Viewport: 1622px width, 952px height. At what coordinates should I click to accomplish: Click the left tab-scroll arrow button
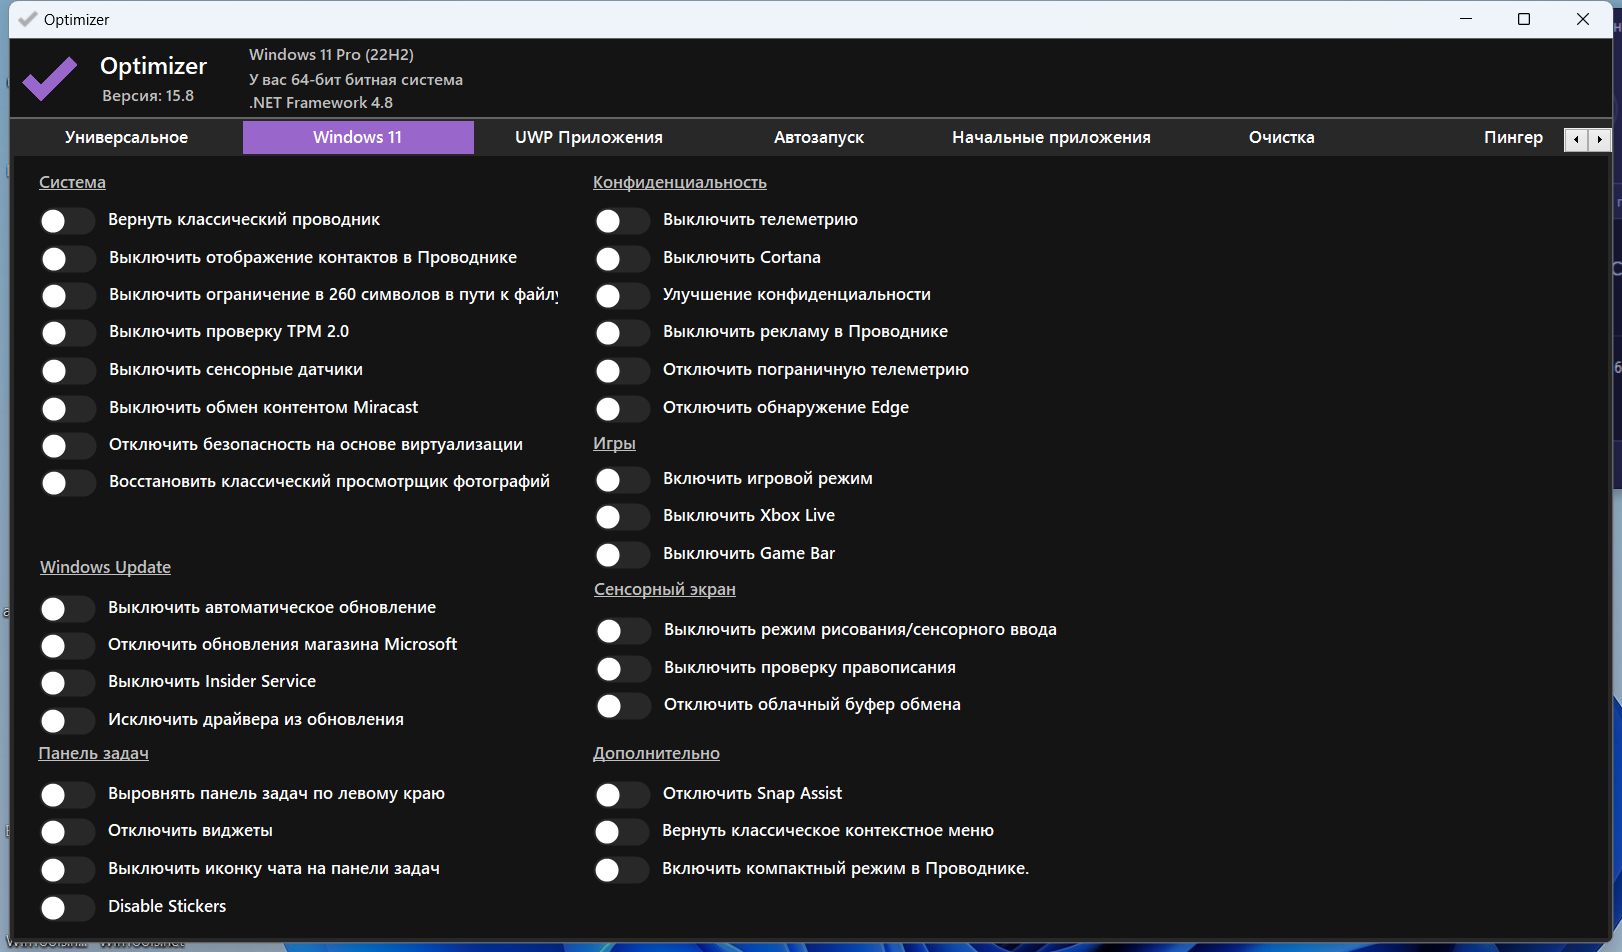pos(1576,140)
